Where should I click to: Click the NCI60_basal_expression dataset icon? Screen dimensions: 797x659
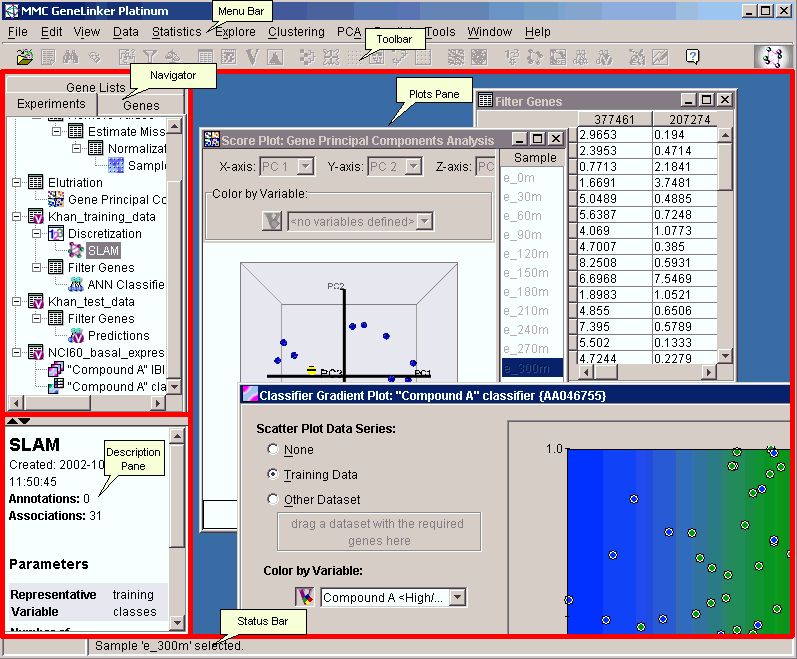(x=36, y=352)
